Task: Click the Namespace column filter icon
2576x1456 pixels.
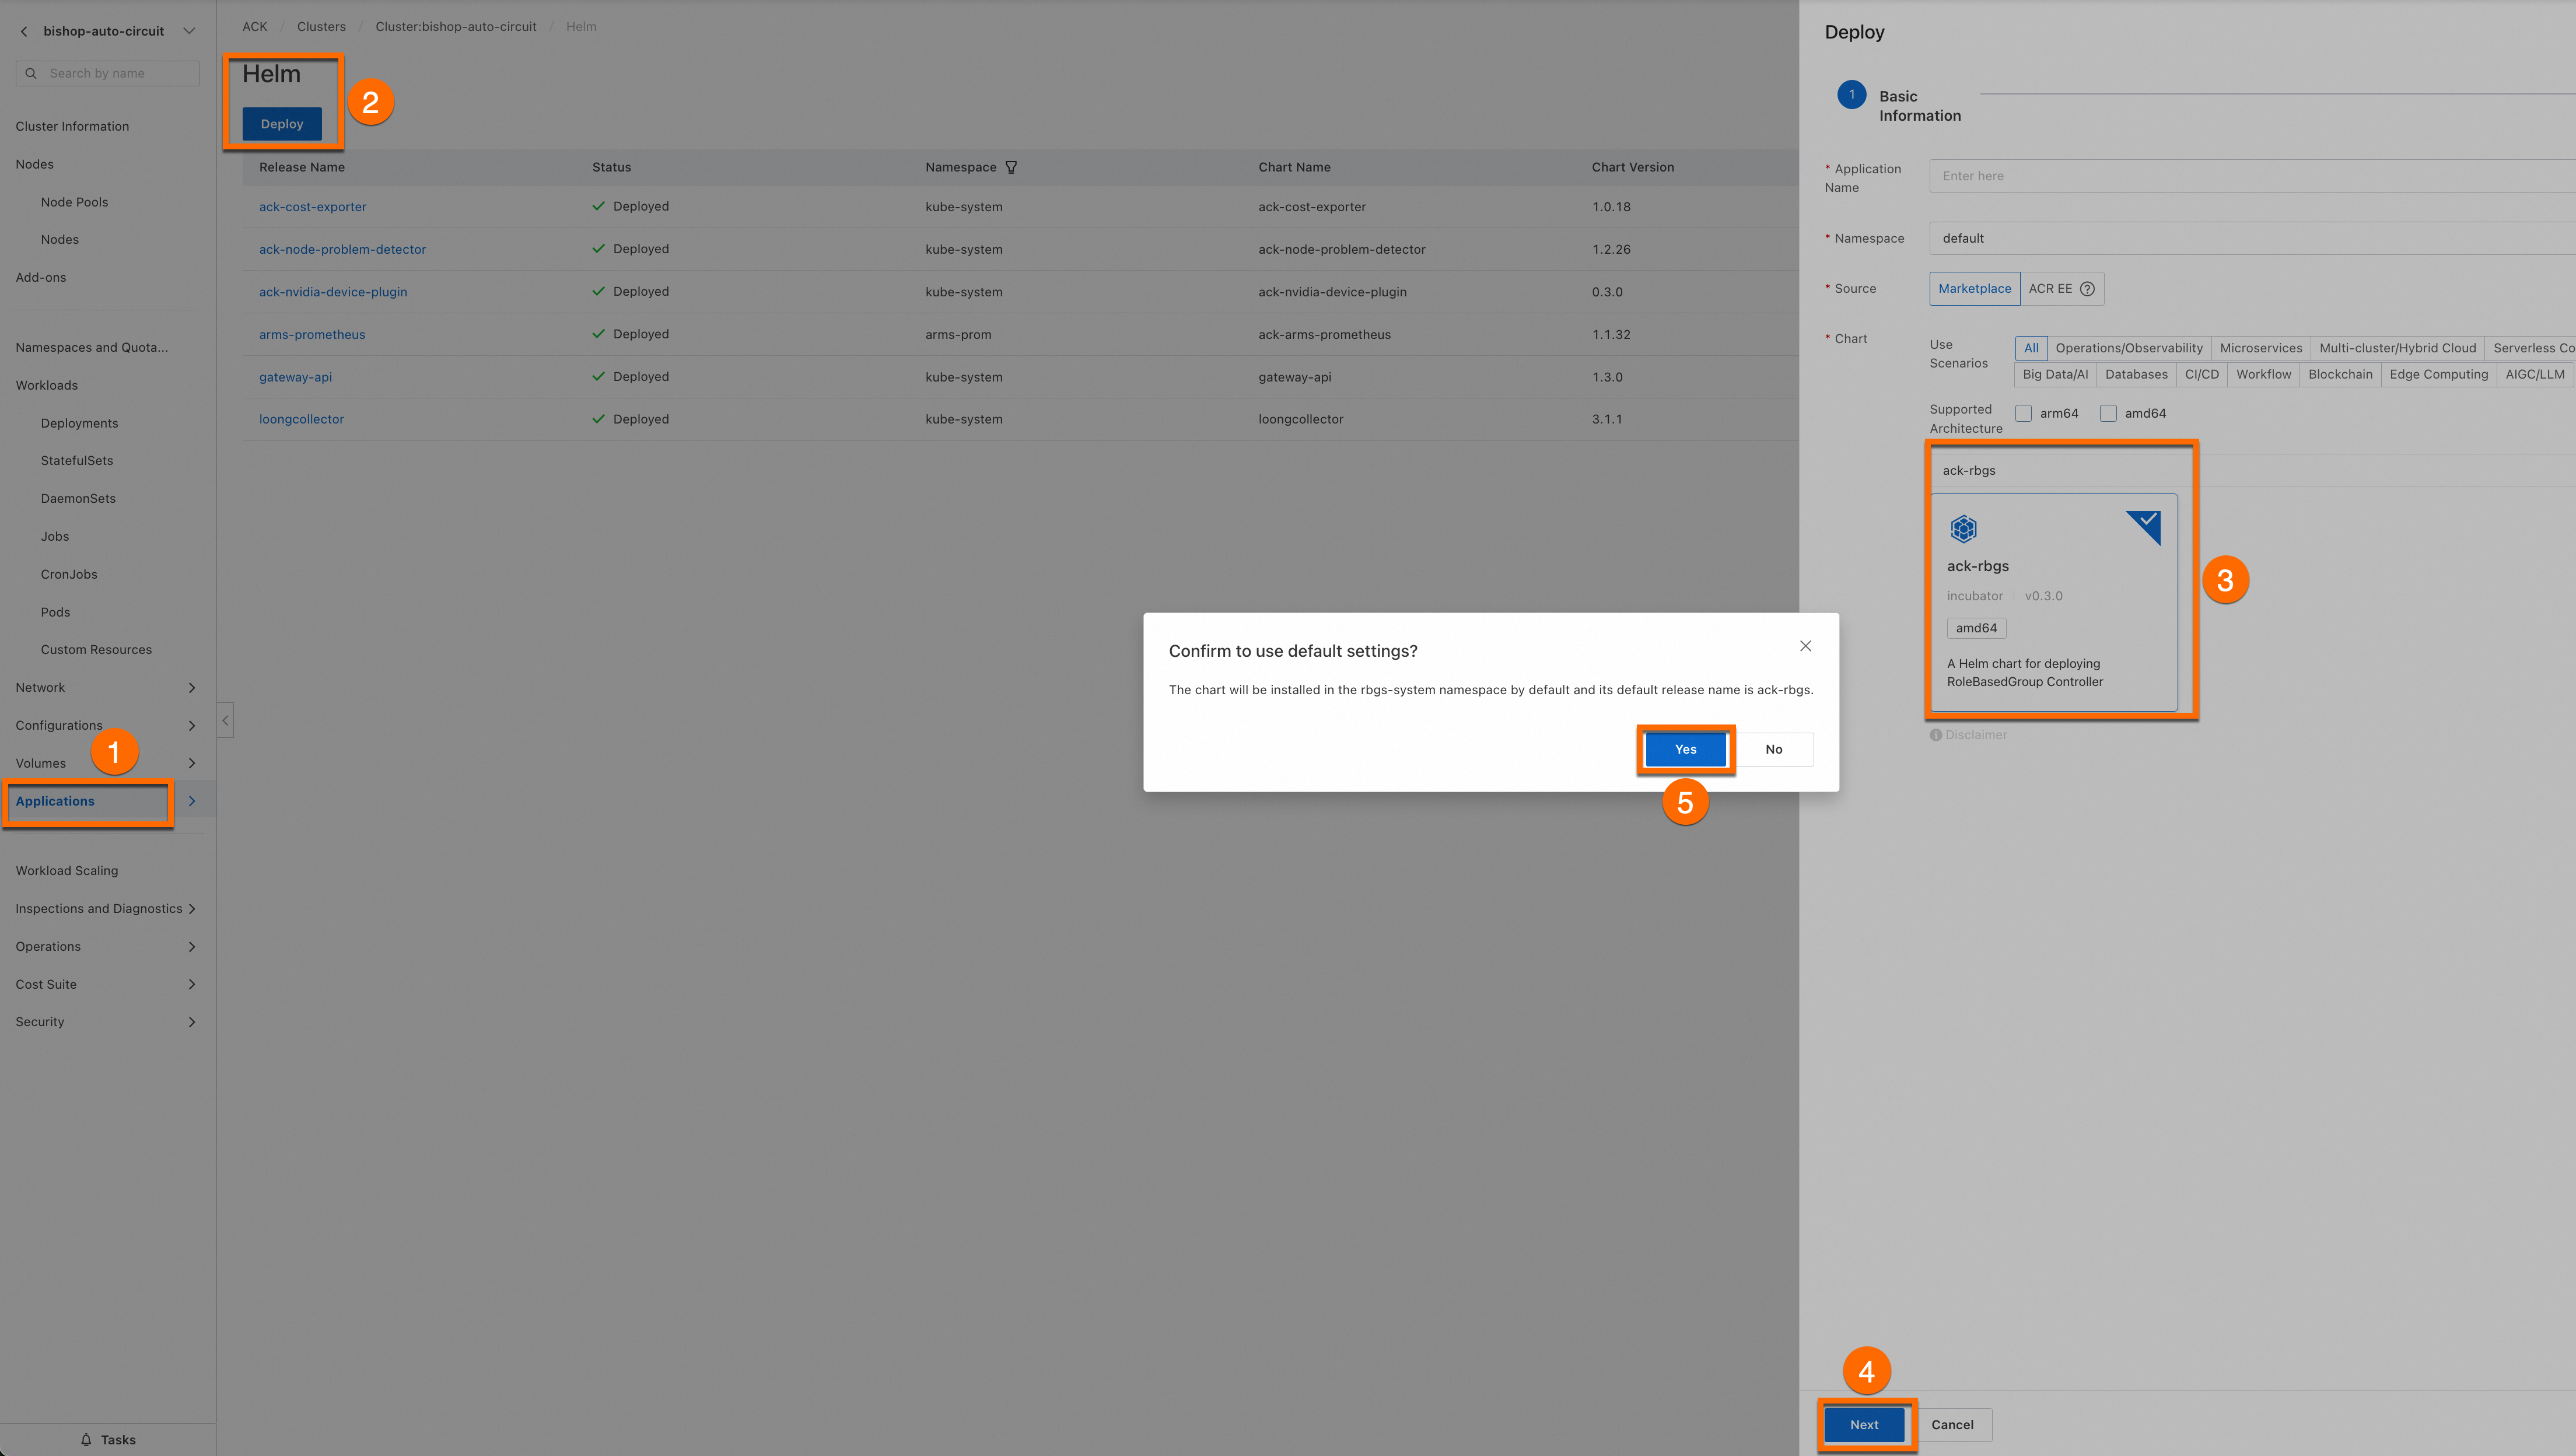Action: tap(1011, 167)
